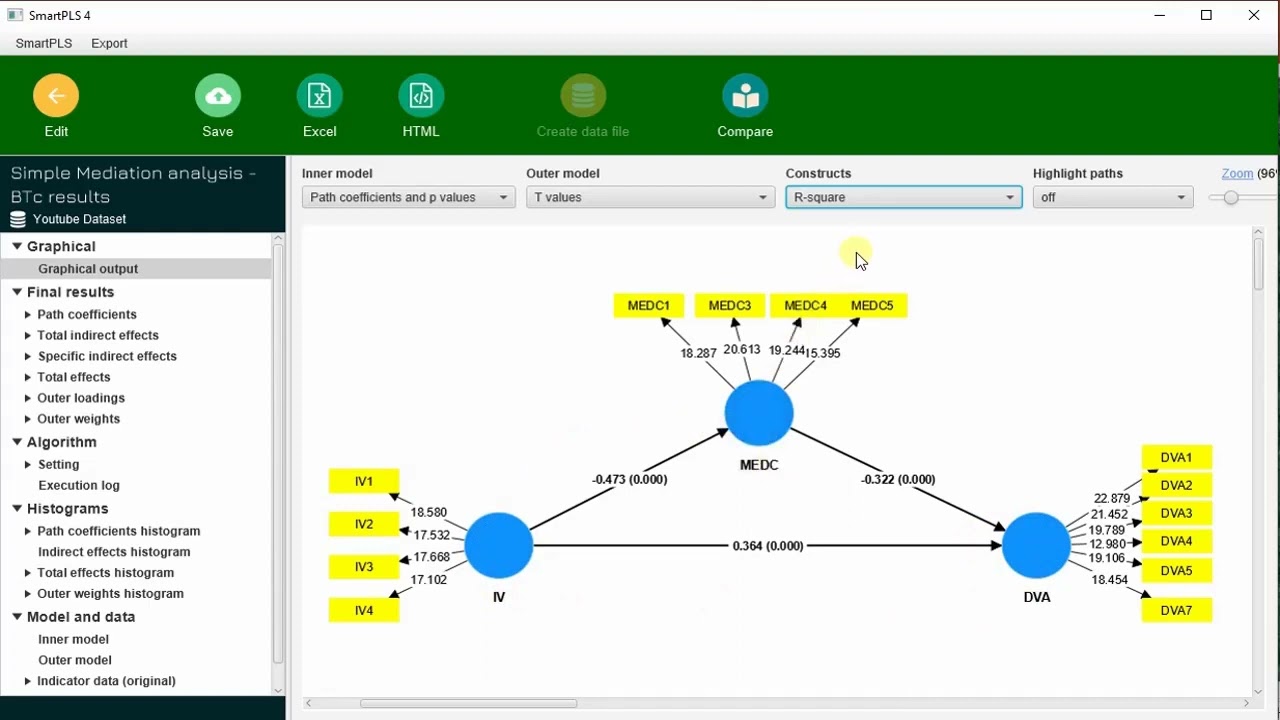
Task: Open the Inner model dropdown
Action: tap(409, 197)
